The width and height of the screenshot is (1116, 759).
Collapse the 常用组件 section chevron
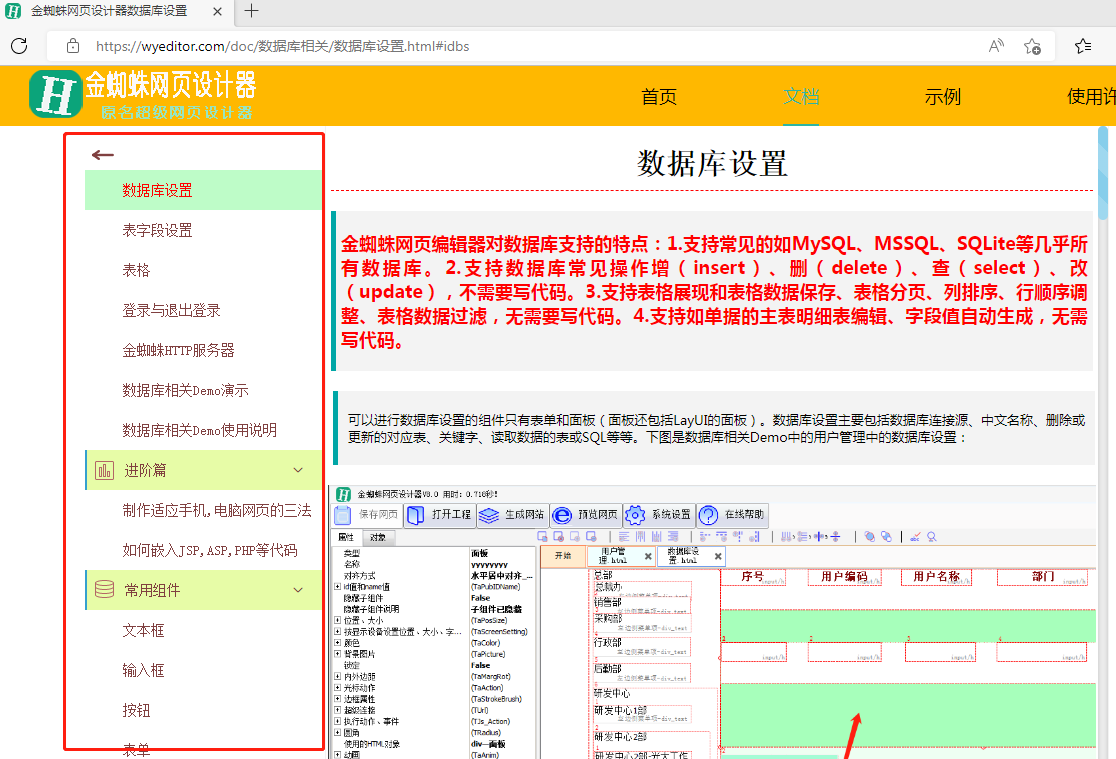(x=298, y=590)
